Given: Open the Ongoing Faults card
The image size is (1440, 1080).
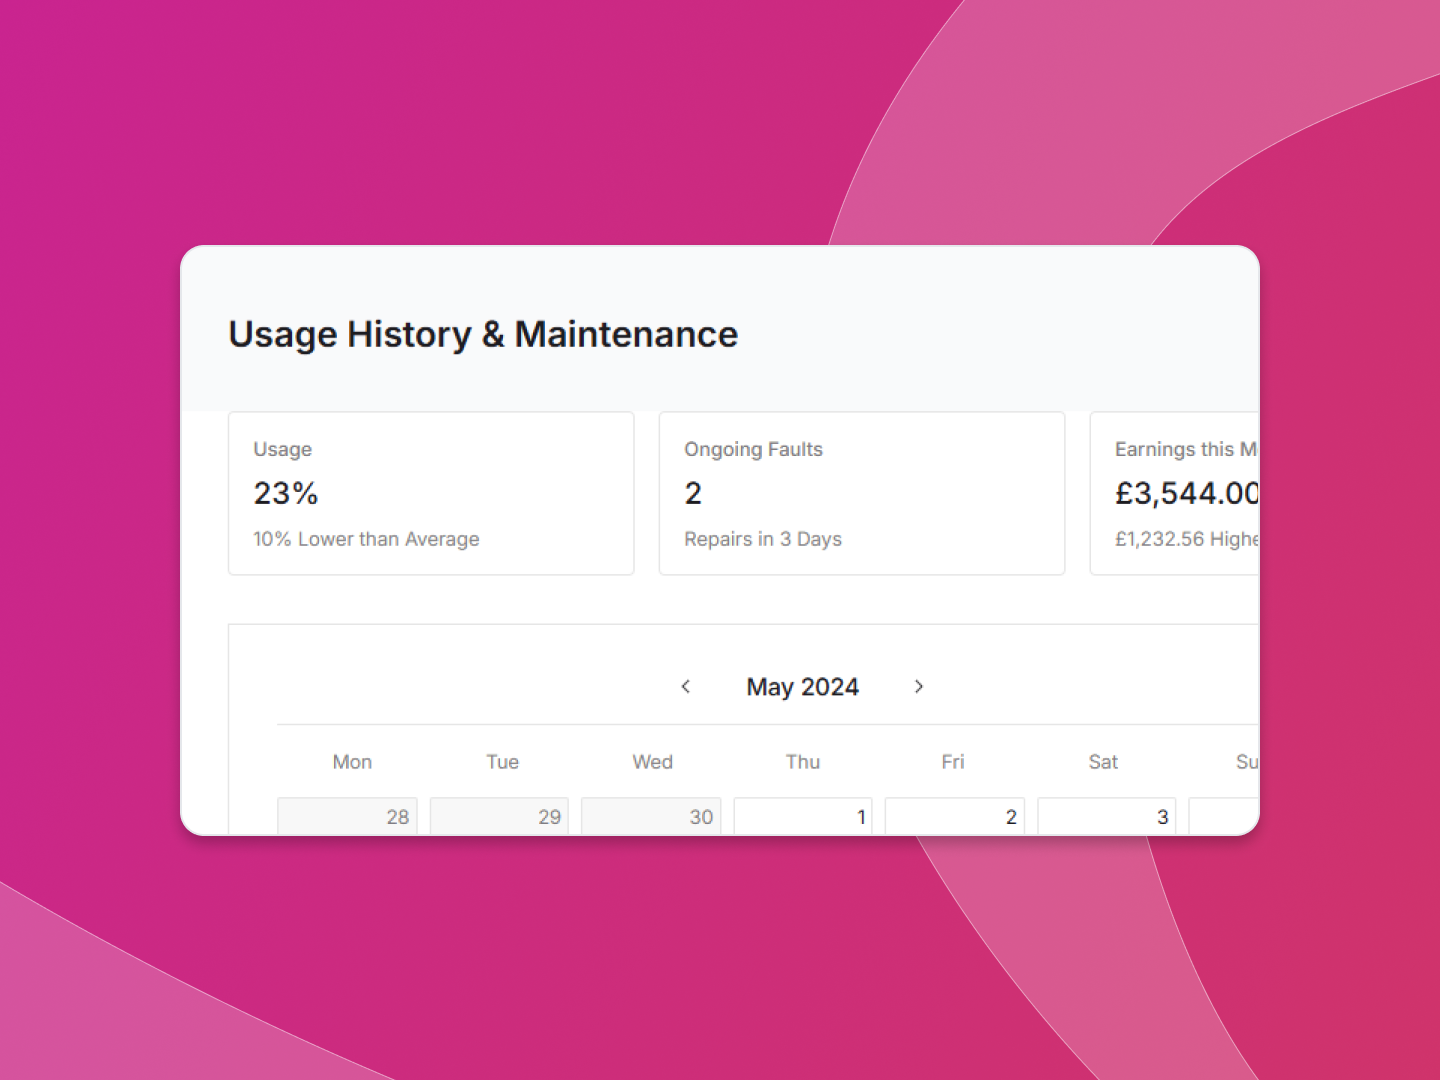Looking at the screenshot, I should pyautogui.click(x=861, y=493).
